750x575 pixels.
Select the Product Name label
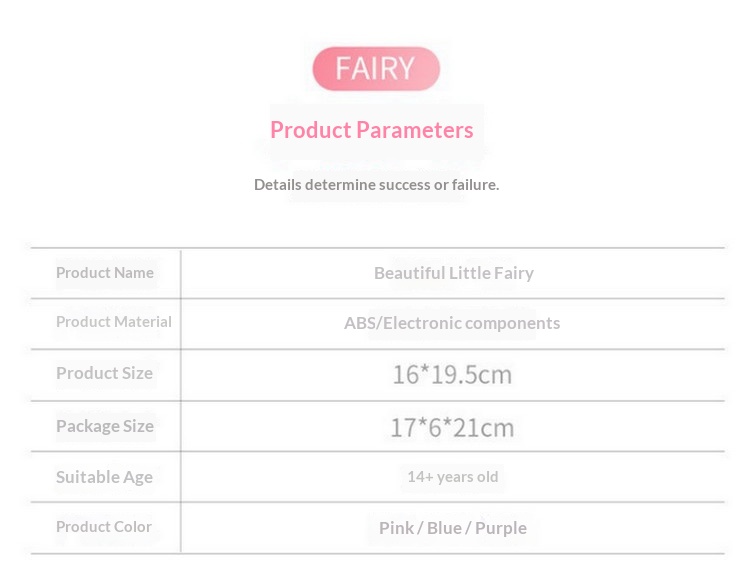105,273
